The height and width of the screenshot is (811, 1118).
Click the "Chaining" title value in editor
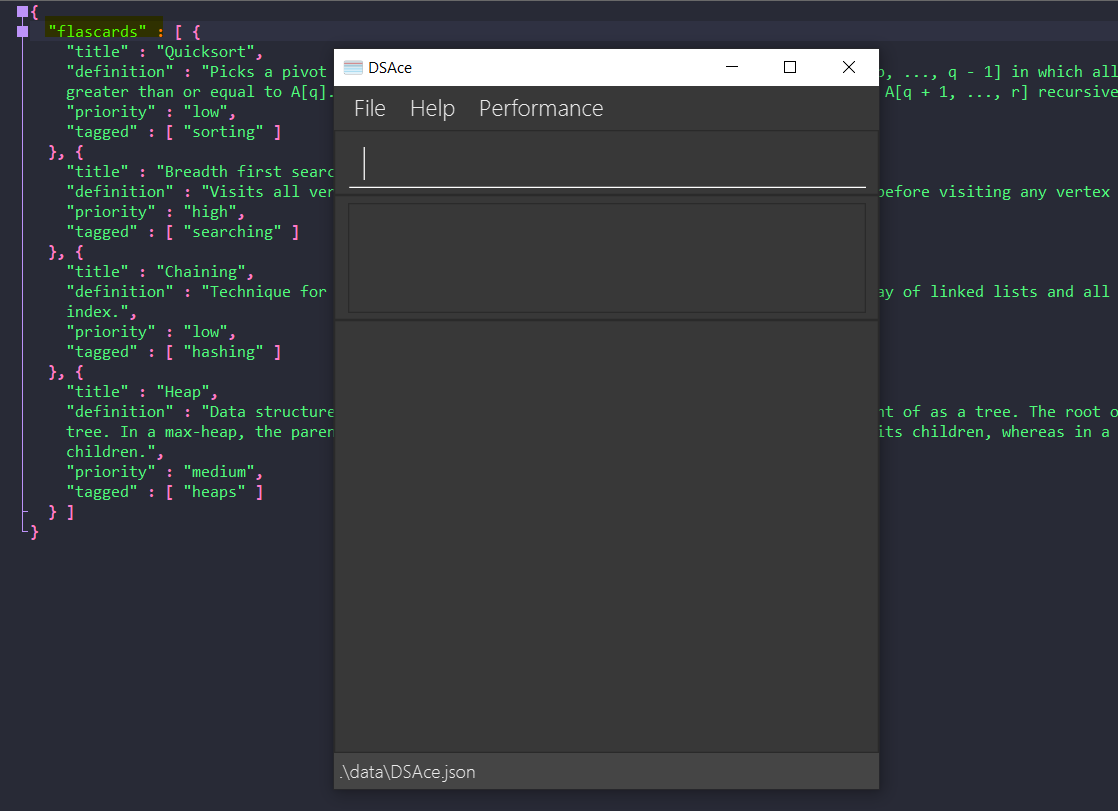(x=201, y=272)
